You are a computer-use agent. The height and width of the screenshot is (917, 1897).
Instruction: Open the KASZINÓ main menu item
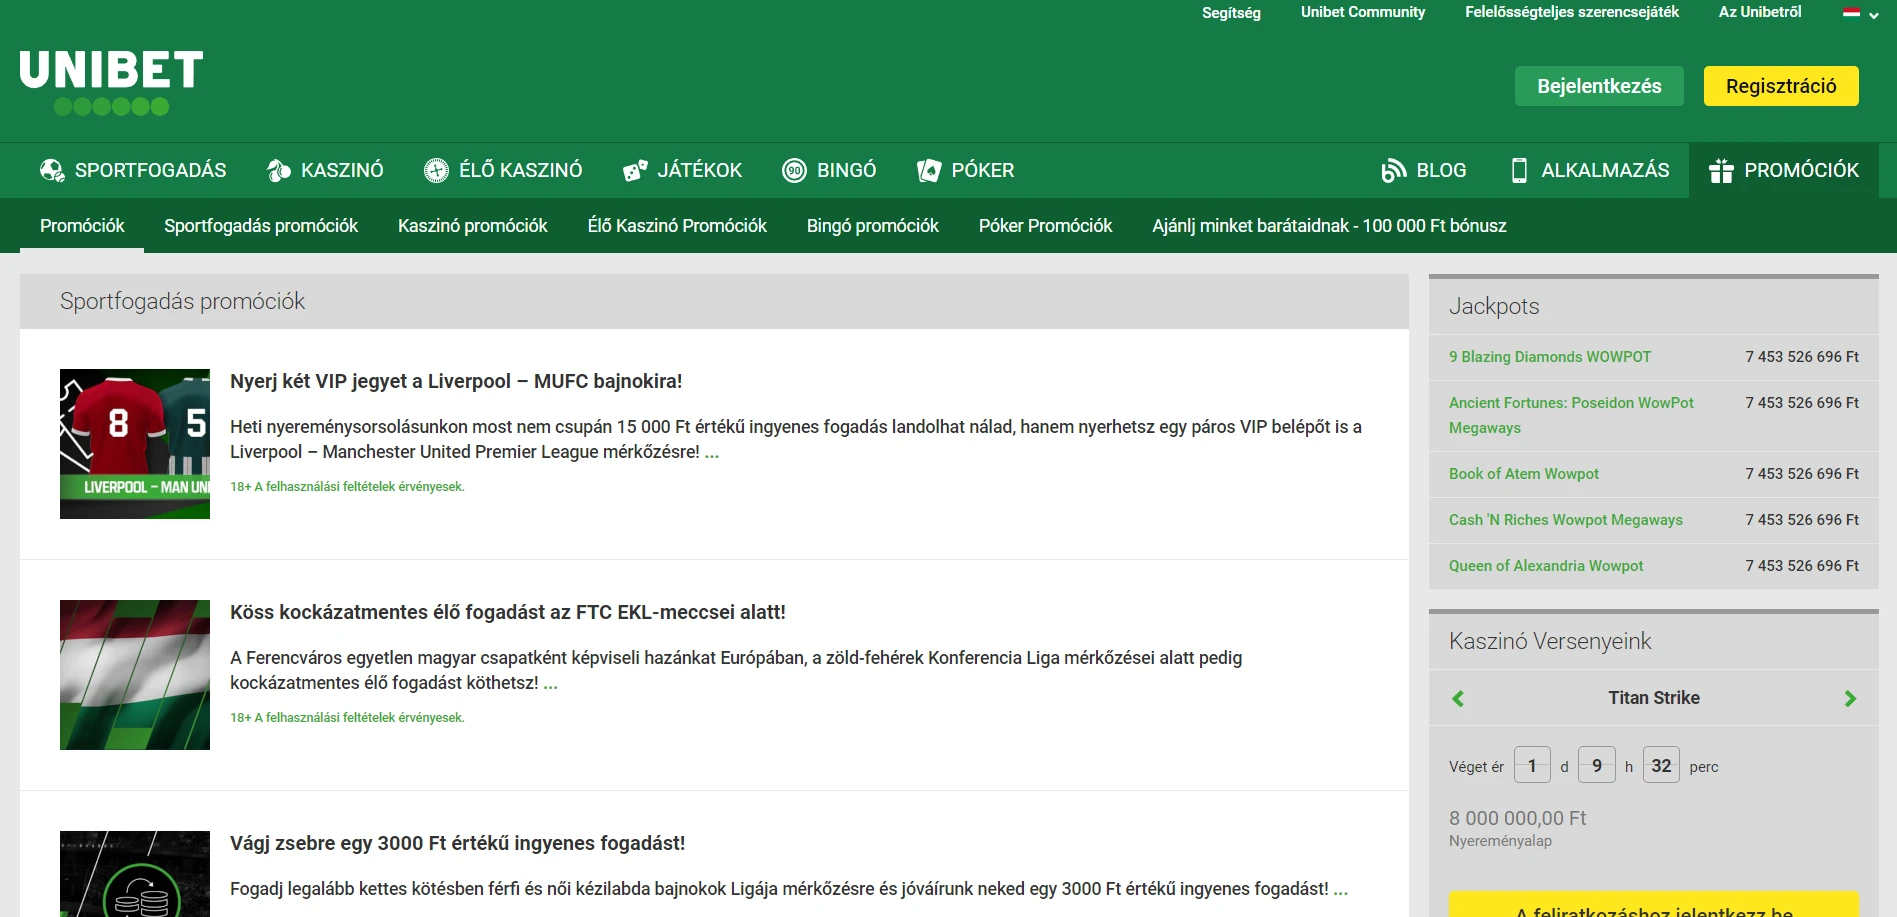pyautogui.click(x=325, y=170)
